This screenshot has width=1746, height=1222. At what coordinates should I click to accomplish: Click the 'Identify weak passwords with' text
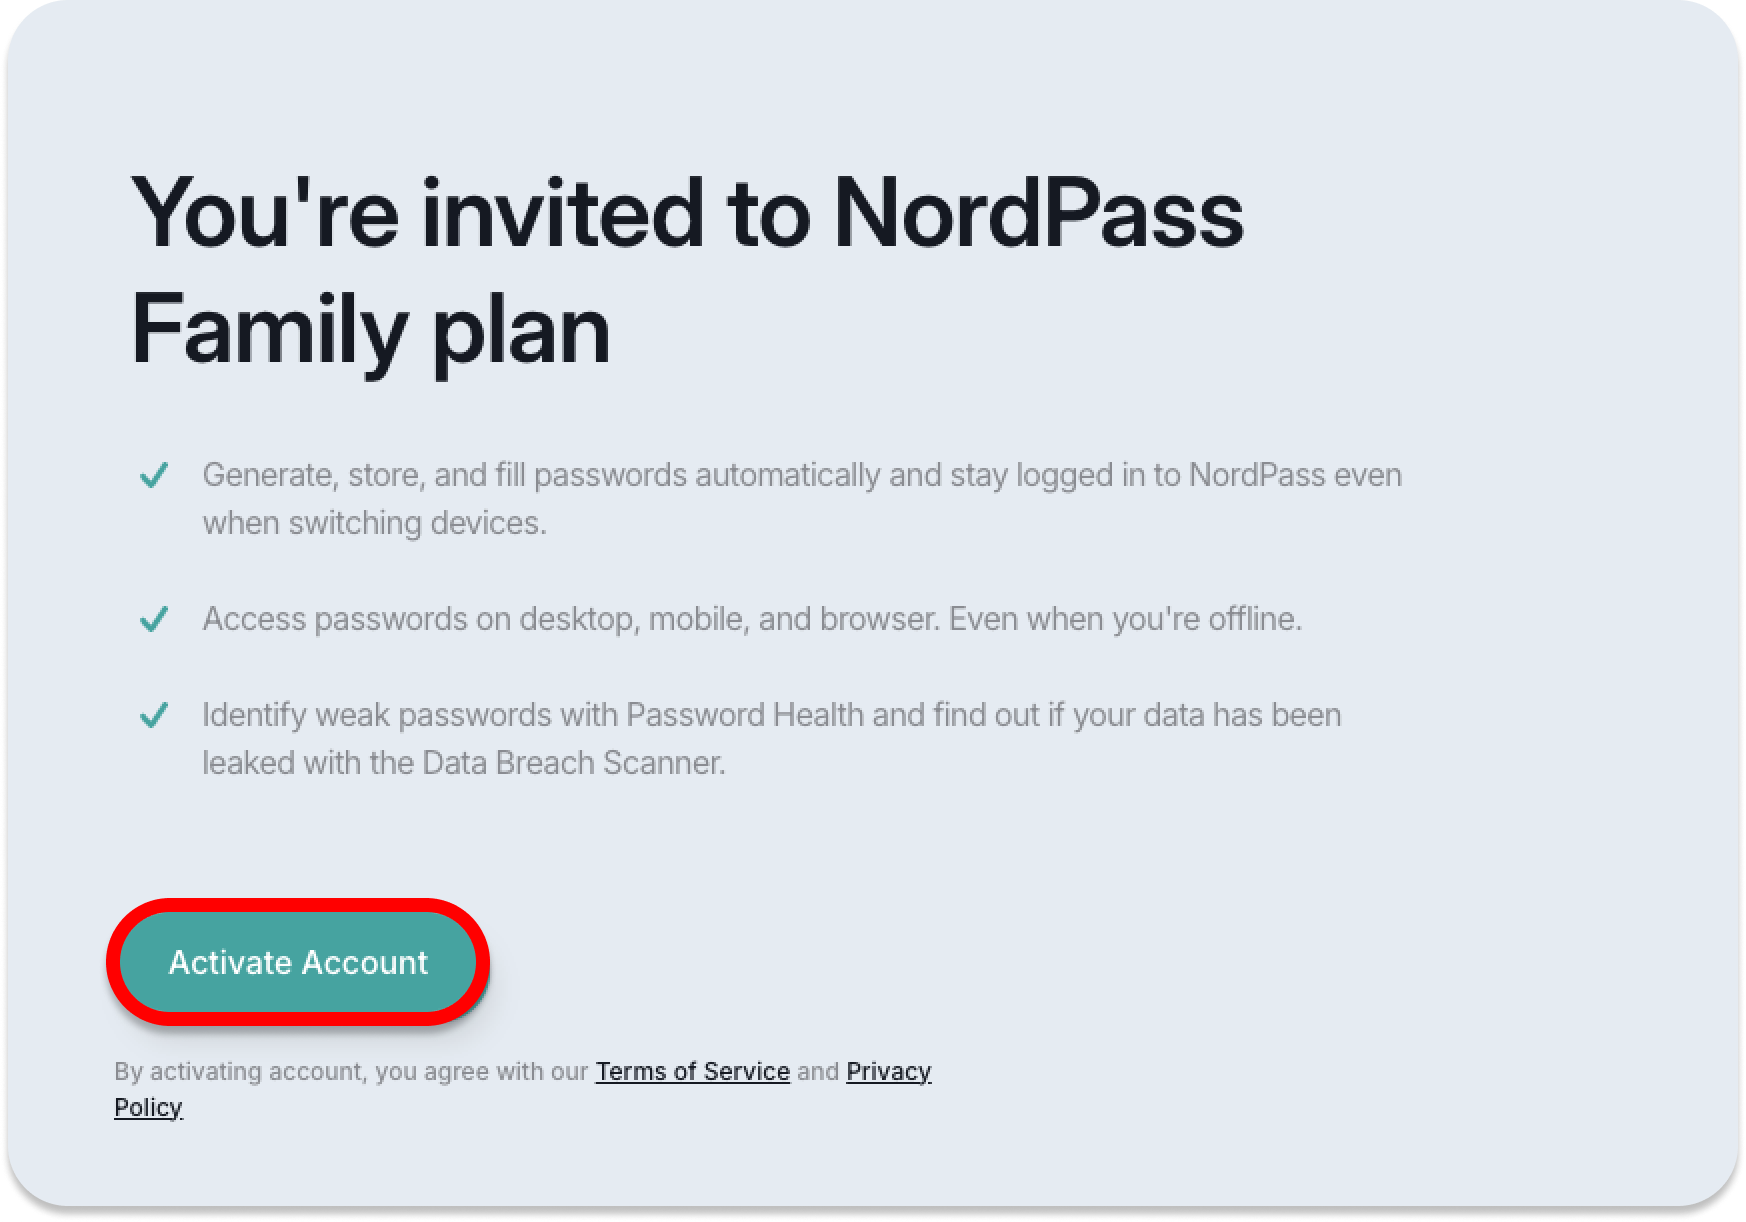point(410,715)
